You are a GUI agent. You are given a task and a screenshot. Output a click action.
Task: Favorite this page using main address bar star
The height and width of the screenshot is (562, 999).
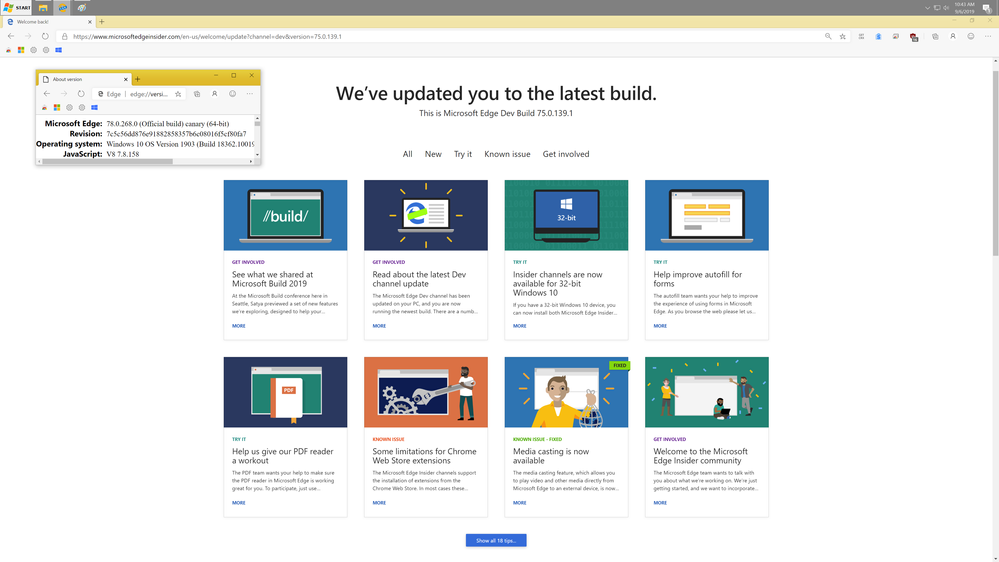(843, 36)
